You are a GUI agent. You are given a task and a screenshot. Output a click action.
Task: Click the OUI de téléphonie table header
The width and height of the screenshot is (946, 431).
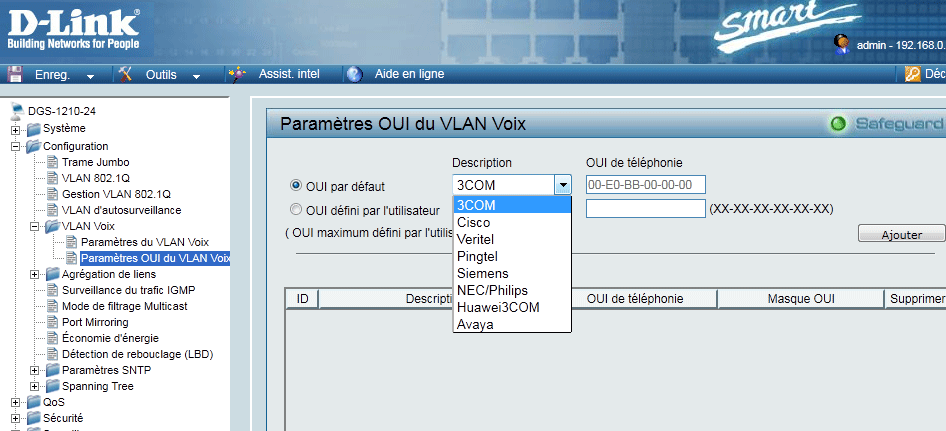(x=635, y=299)
